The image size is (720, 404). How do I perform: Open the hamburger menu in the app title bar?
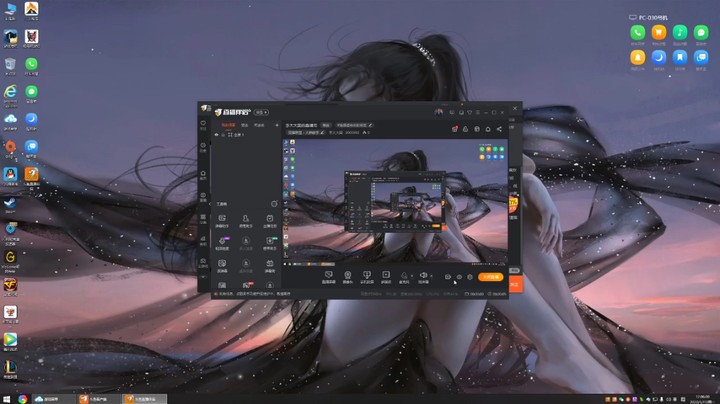point(478,112)
